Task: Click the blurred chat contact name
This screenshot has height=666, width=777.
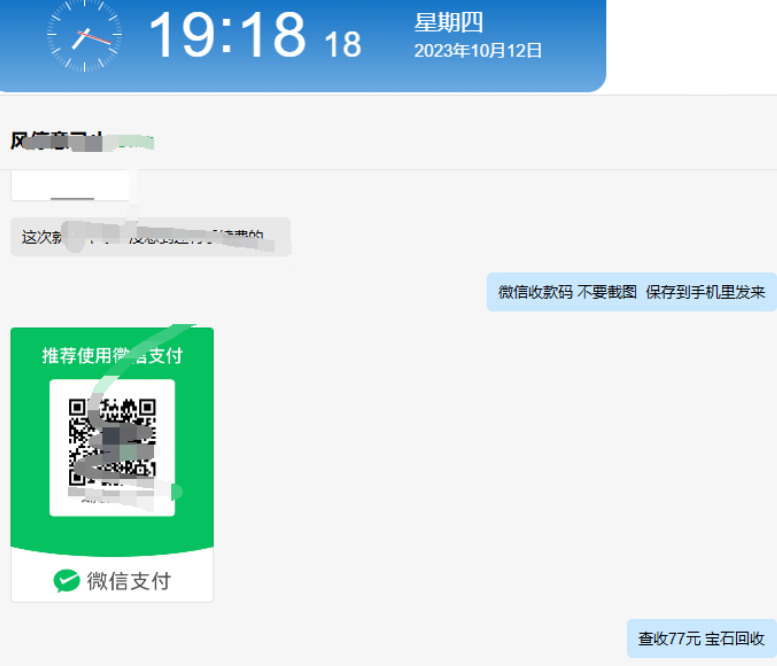Action: [82, 141]
